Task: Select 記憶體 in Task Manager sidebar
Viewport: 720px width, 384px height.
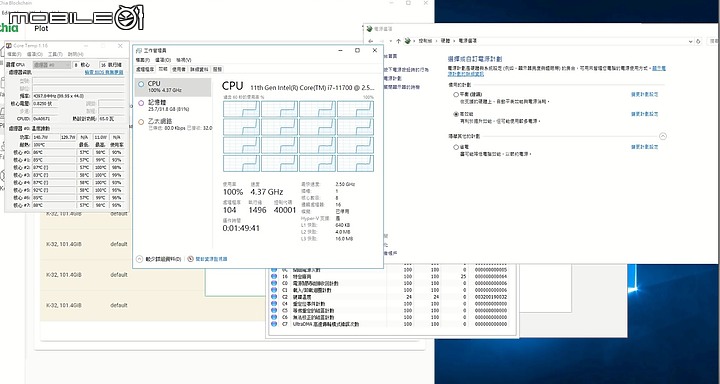Action: point(173,106)
